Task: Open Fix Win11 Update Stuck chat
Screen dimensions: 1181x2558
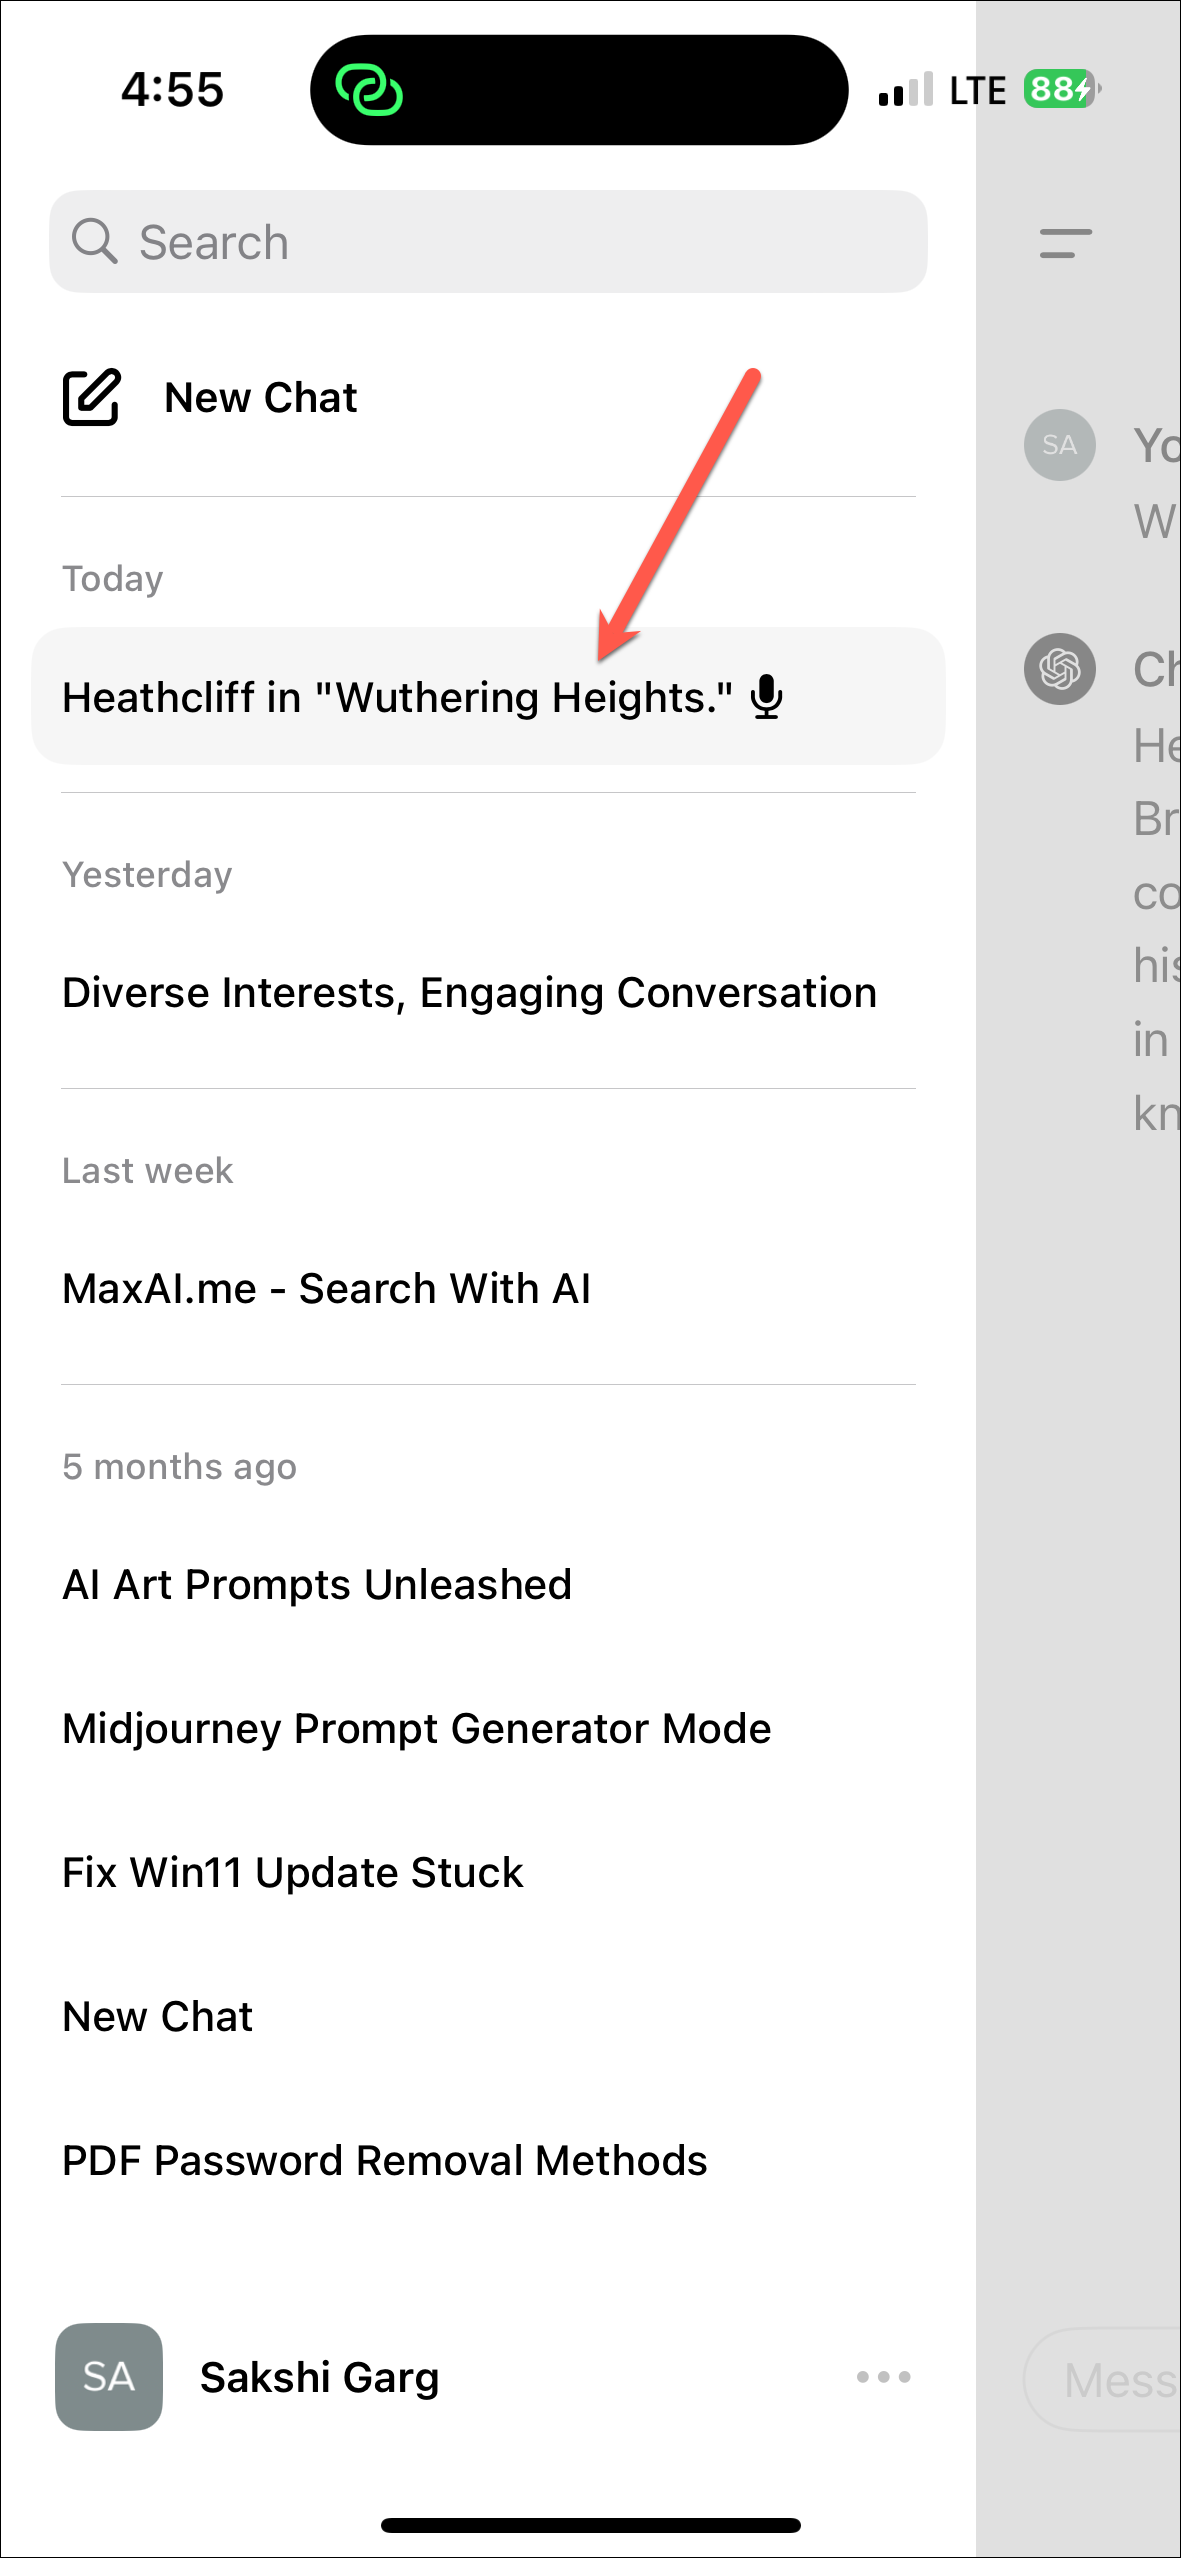Action: (292, 1873)
